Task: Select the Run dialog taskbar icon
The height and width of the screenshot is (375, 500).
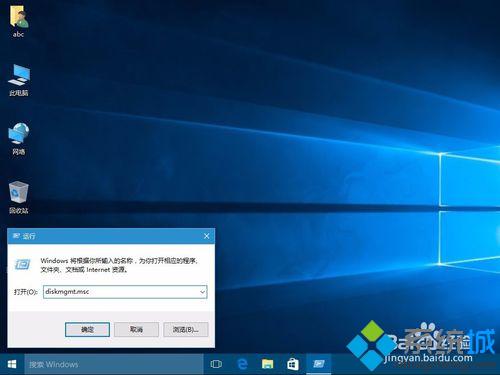Action: [319, 364]
